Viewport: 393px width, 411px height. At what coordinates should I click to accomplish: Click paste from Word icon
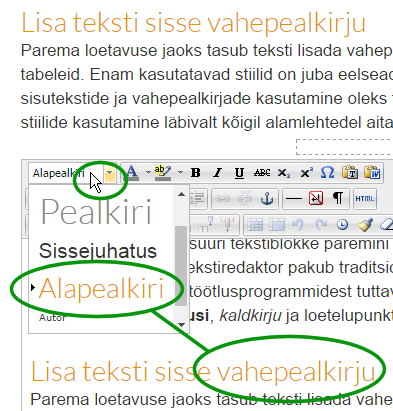(x=372, y=173)
